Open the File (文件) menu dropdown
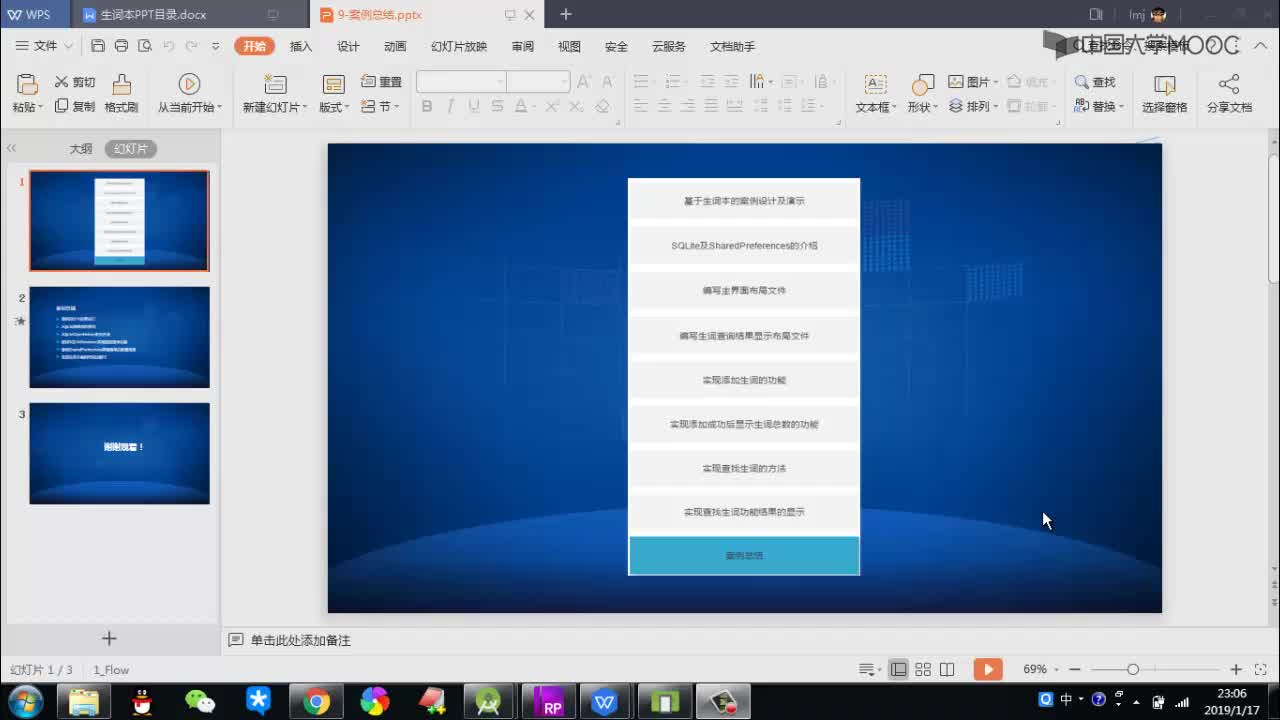Viewport: 1280px width, 720px height. [44, 46]
